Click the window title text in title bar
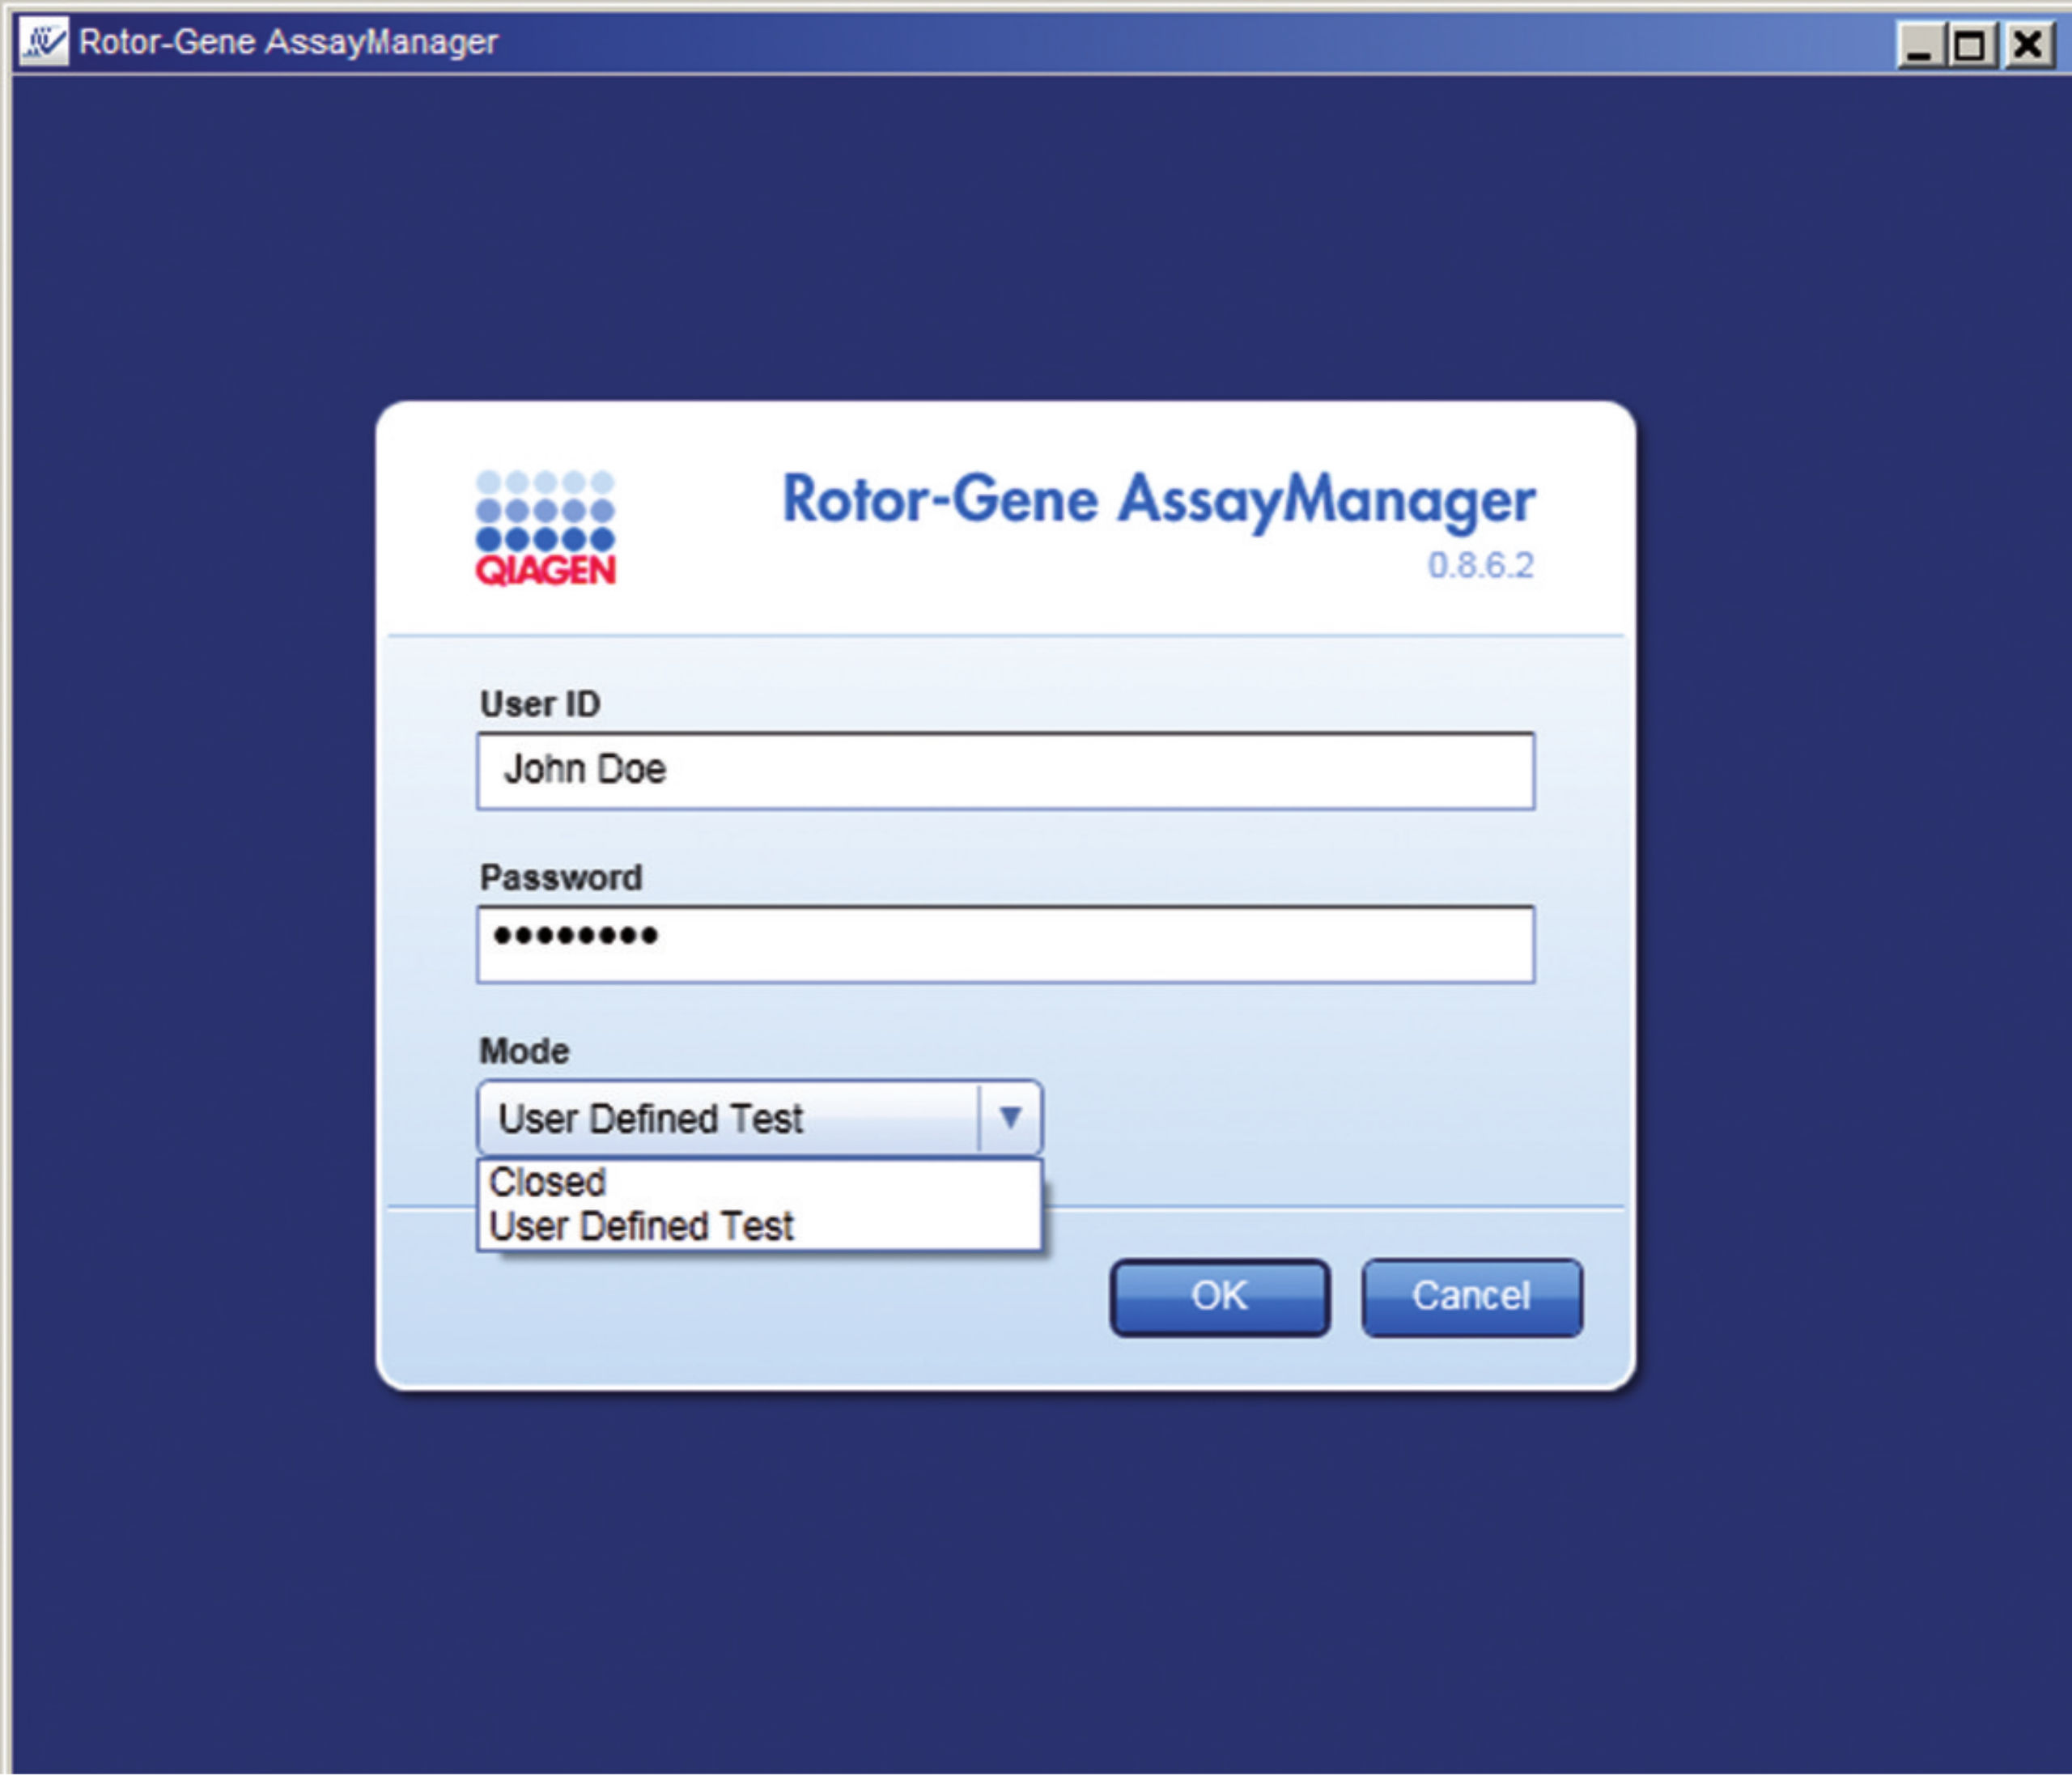Viewport: 2072px width, 1776px height. [288, 42]
